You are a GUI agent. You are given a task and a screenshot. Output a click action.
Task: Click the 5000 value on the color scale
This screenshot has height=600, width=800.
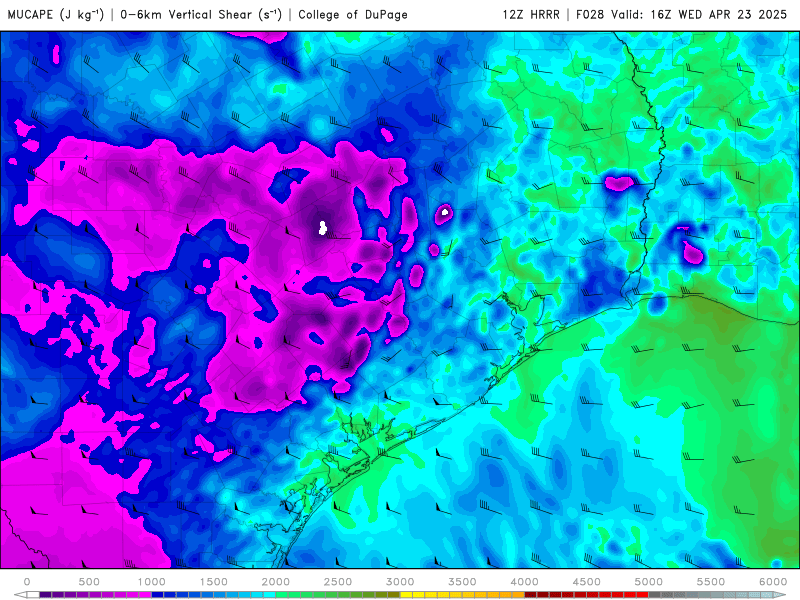[649, 582]
